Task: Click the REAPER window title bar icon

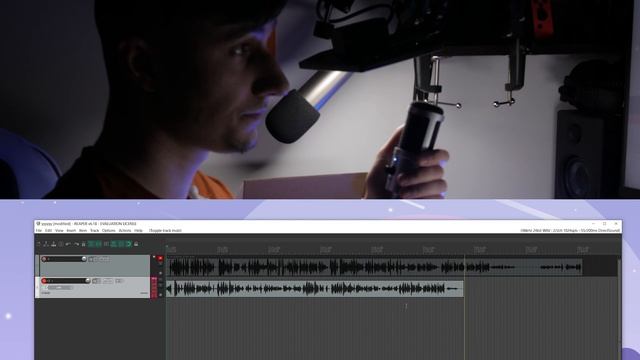Action: point(38,224)
